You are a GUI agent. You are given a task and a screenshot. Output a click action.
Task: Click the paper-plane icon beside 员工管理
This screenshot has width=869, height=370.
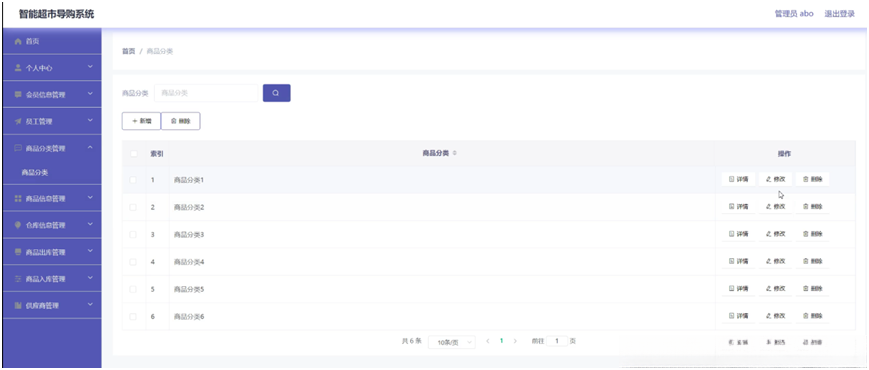point(18,121)
